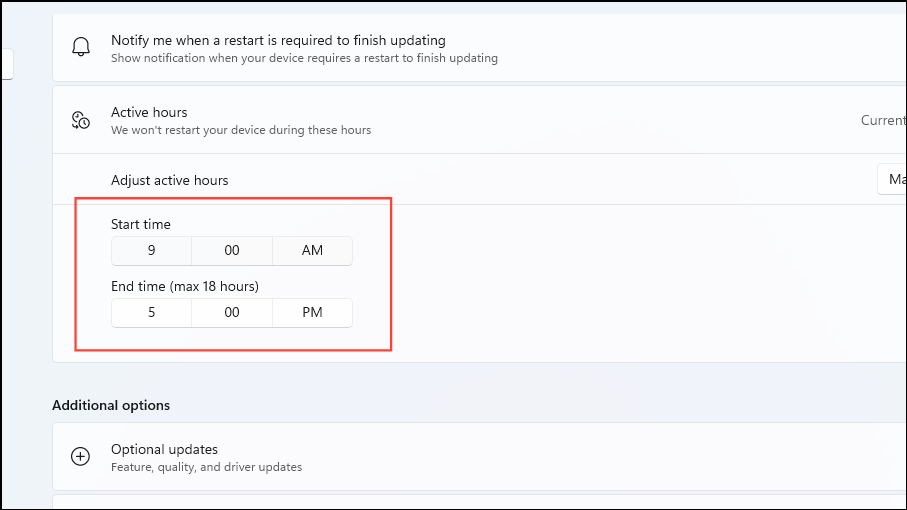The width and height of the screenshot is (907, 510).
Task: Click the PM period selector for End time
Action: (312, 312)
